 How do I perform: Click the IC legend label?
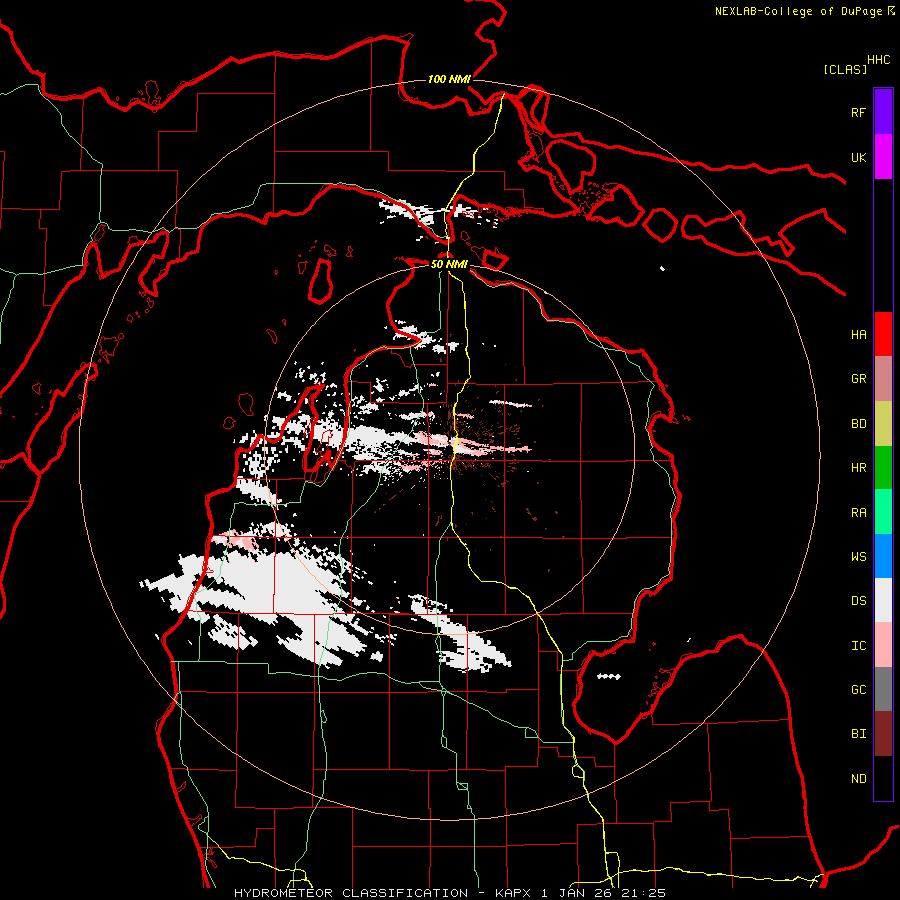(858, 646)
